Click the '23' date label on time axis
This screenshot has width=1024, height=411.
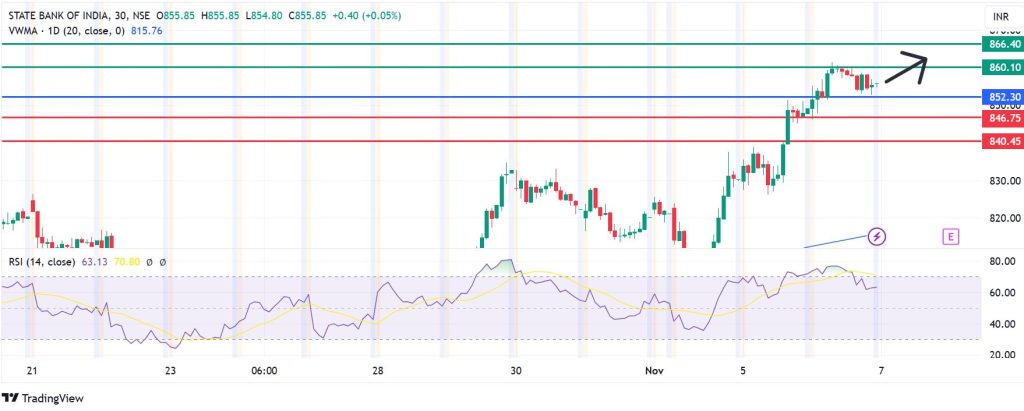(170, 370)
